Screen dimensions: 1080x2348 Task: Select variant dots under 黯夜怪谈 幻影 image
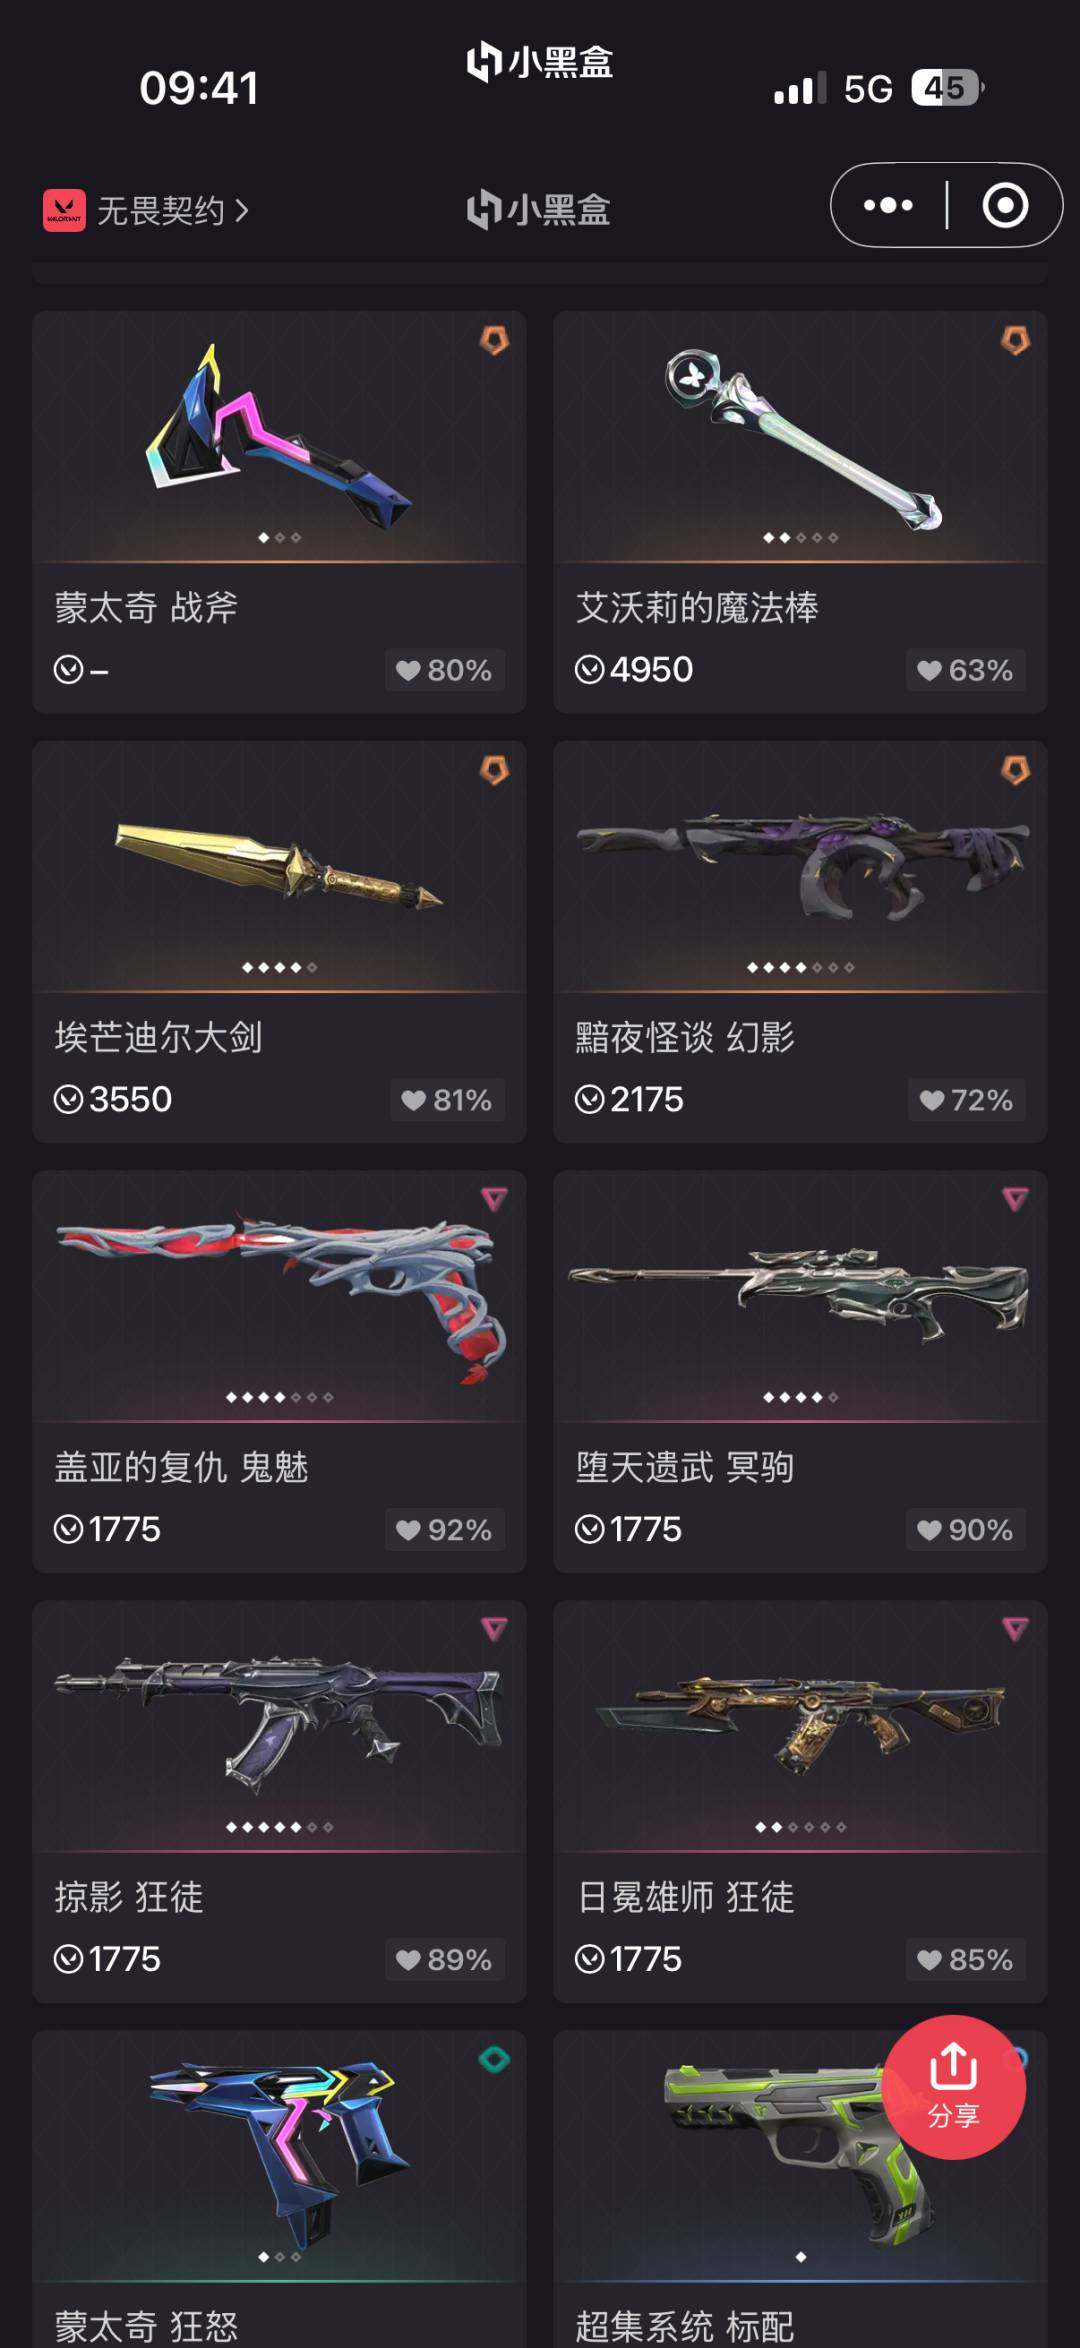click(x=800, y=967)
